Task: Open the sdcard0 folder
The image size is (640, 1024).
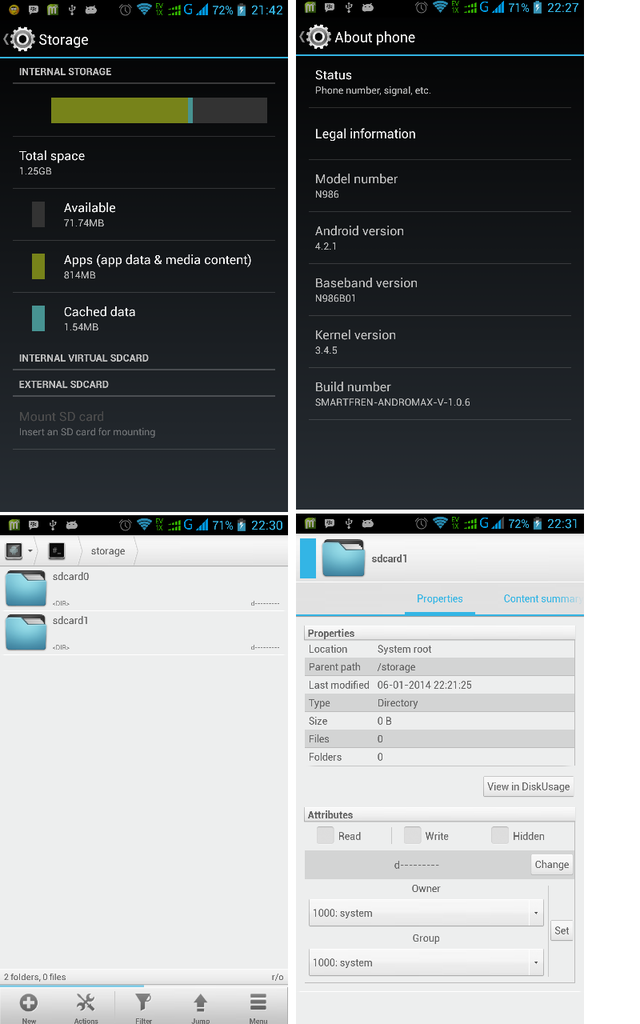Action: pos(144,588)
